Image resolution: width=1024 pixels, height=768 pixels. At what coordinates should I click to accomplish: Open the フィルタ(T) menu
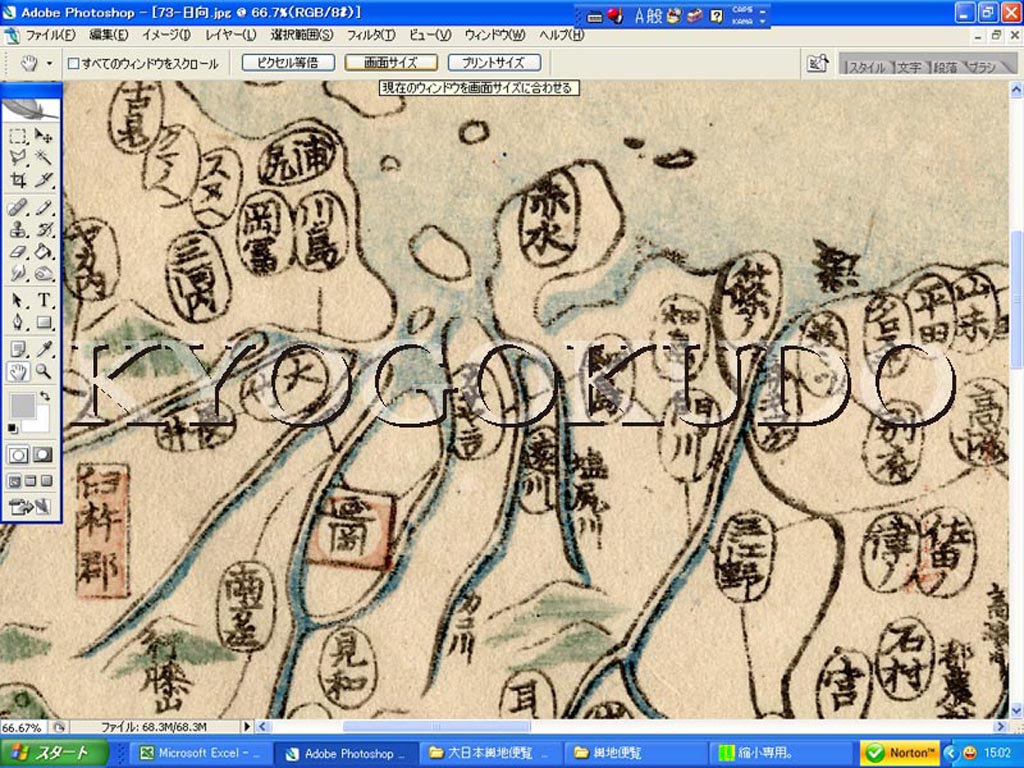(x=371, y=35)
